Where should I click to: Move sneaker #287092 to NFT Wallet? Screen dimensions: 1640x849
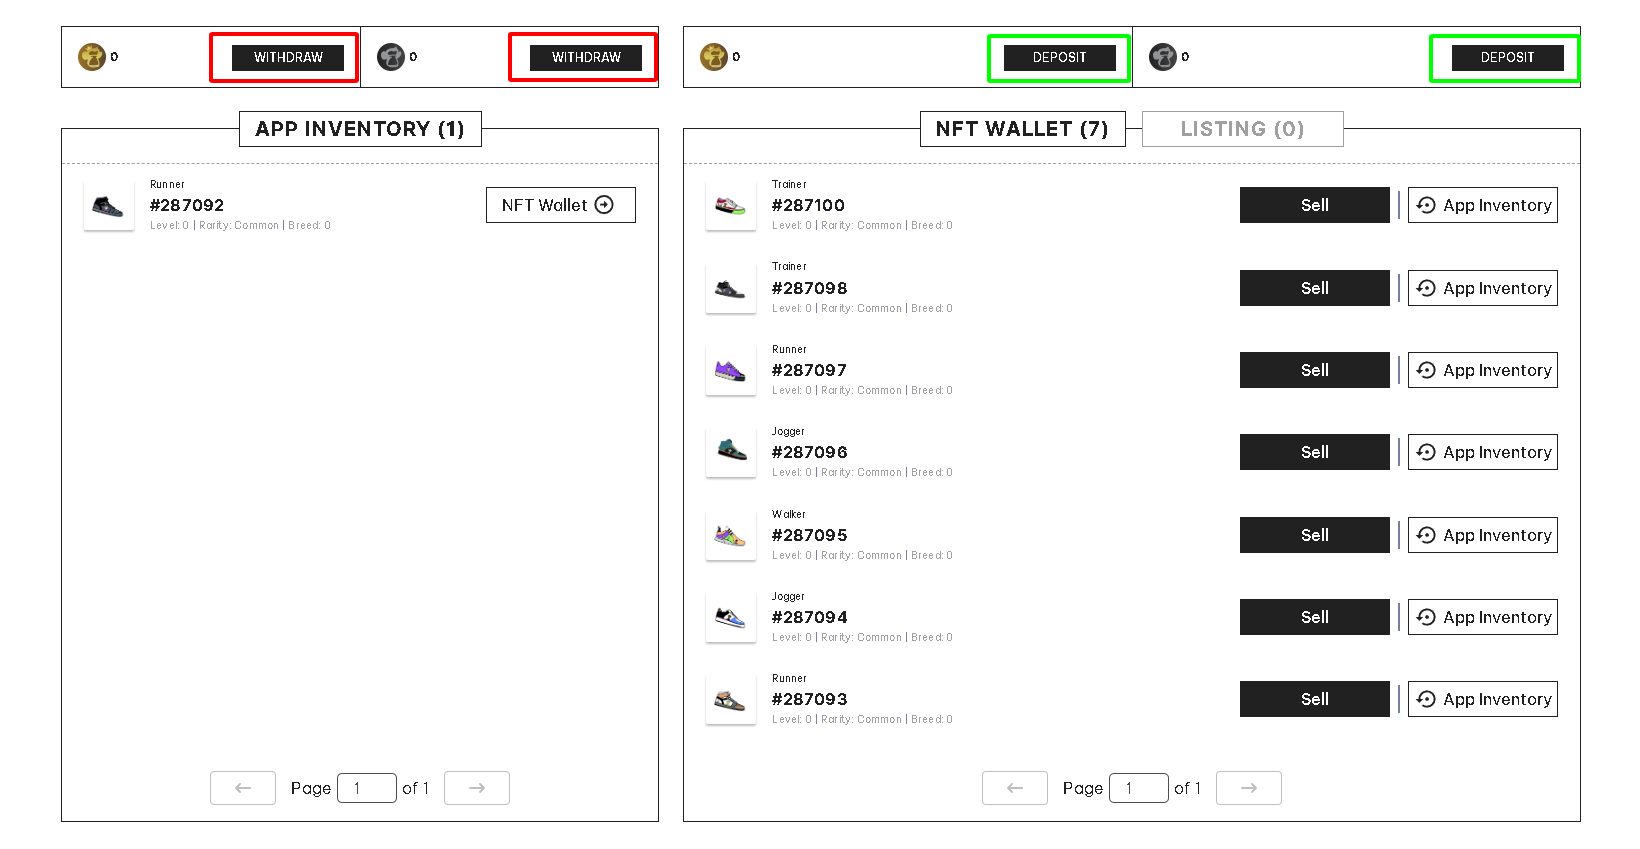tap(560, 205)
